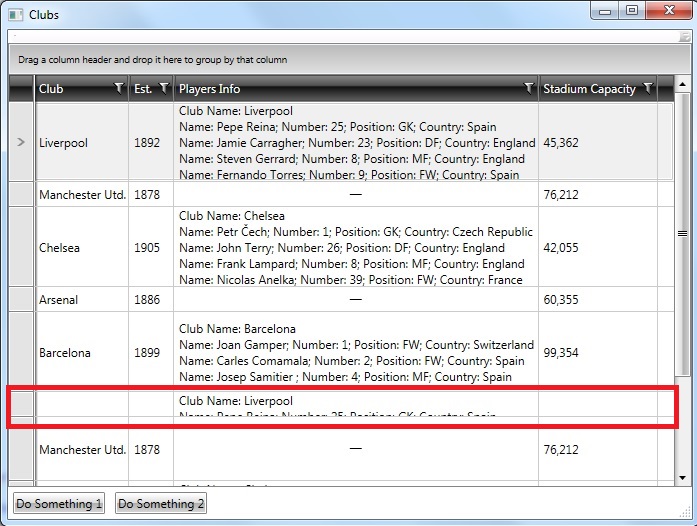Screen dimensions: 697x526
Task: Click the Do Something 2 button
Action: [161, 503]
